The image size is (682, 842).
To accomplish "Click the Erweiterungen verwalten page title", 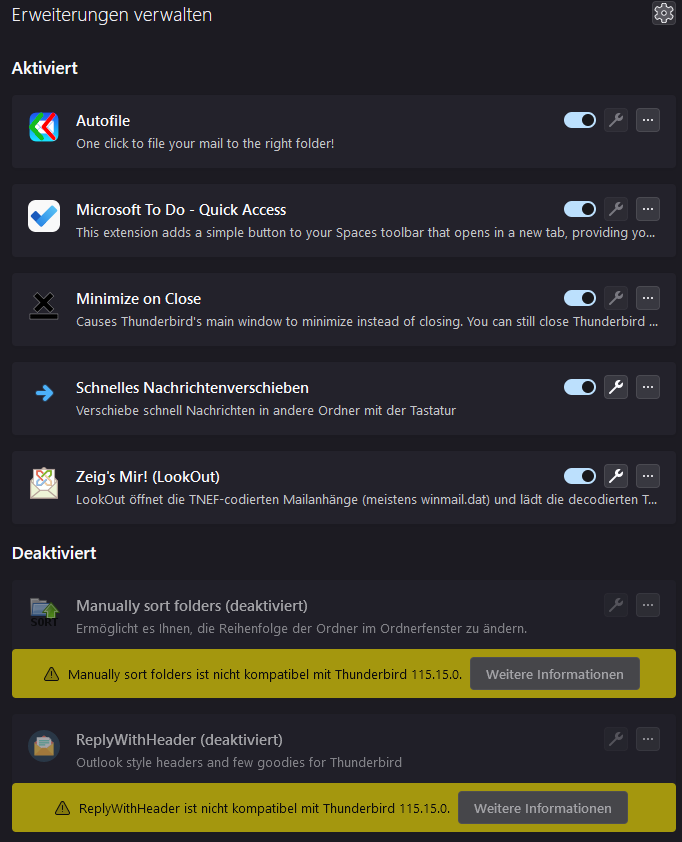I will [112, 15].
